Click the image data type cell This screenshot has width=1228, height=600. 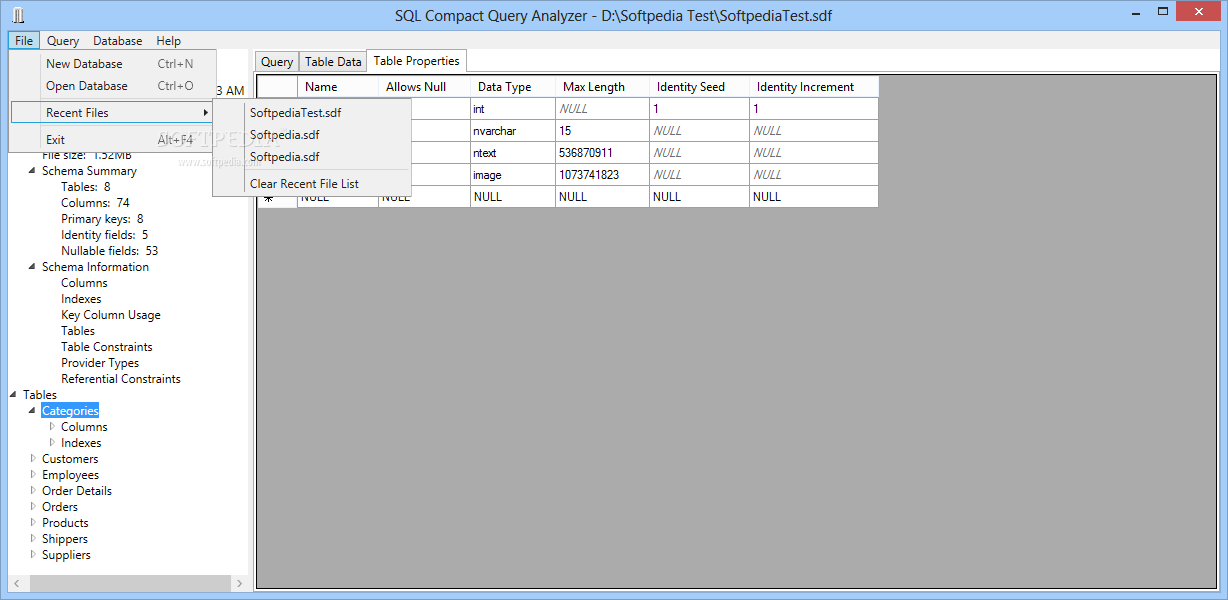(512, 175)
